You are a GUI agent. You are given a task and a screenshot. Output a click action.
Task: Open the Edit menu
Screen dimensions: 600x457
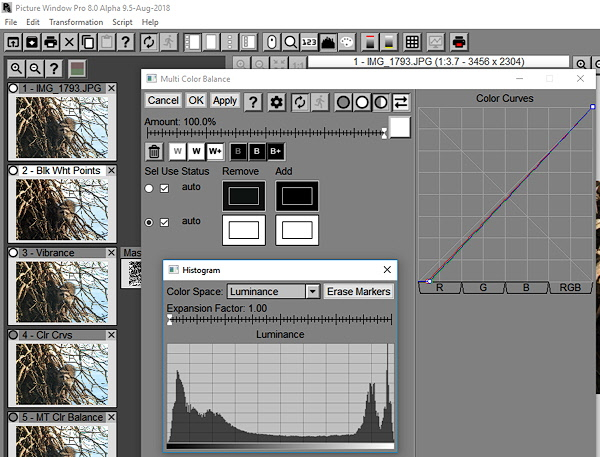[x=33, y=22]
